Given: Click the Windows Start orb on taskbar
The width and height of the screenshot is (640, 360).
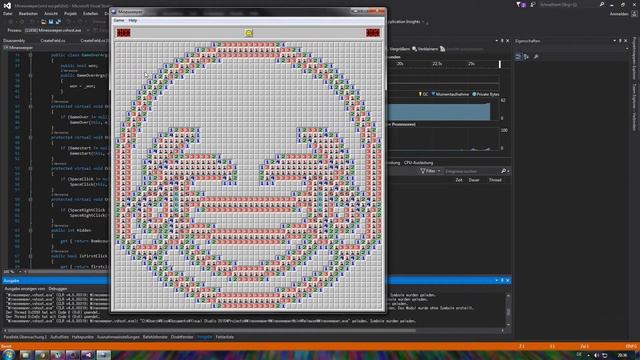Looking at the screenshot, I should pos(8,355).
